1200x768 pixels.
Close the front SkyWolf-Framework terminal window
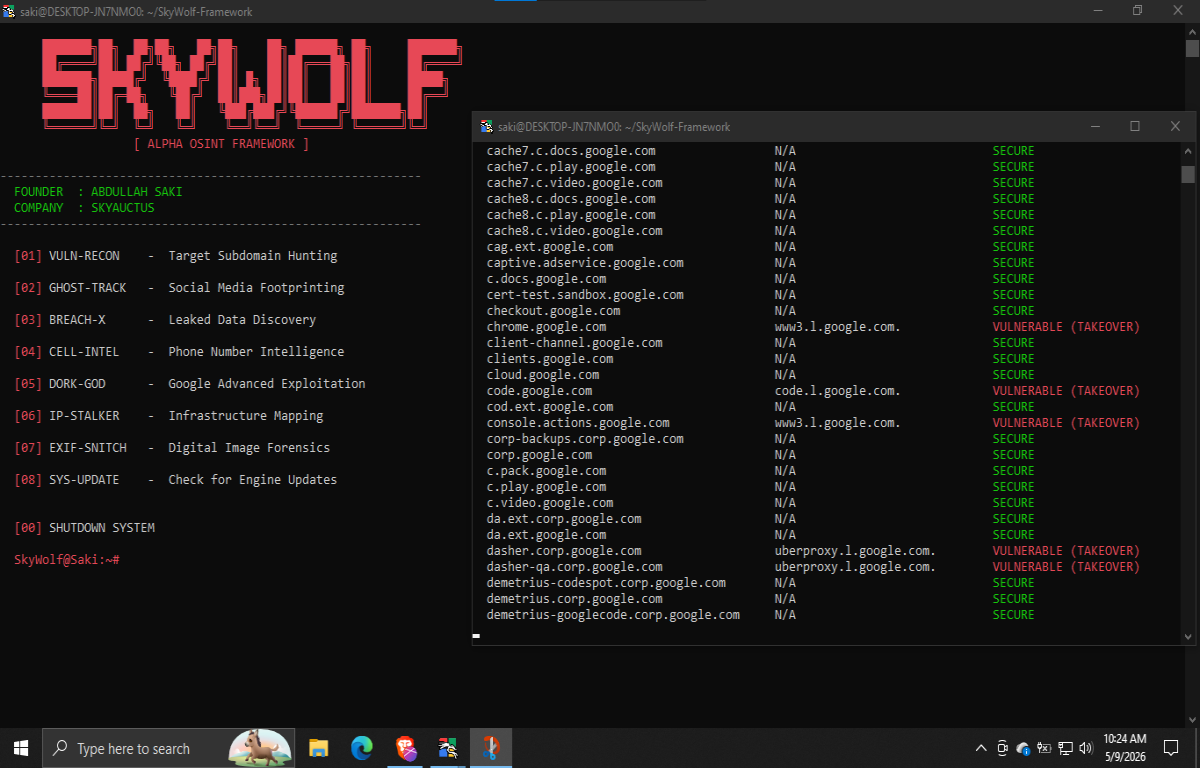(1175, 127)
